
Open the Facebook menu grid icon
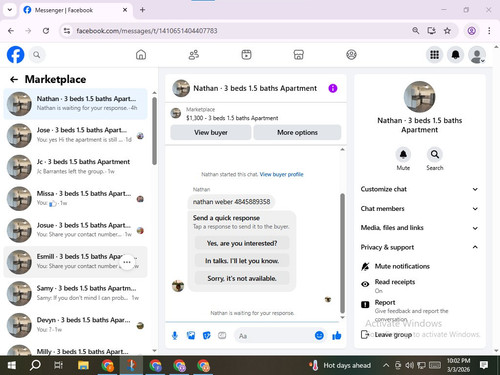click(434, 55)
